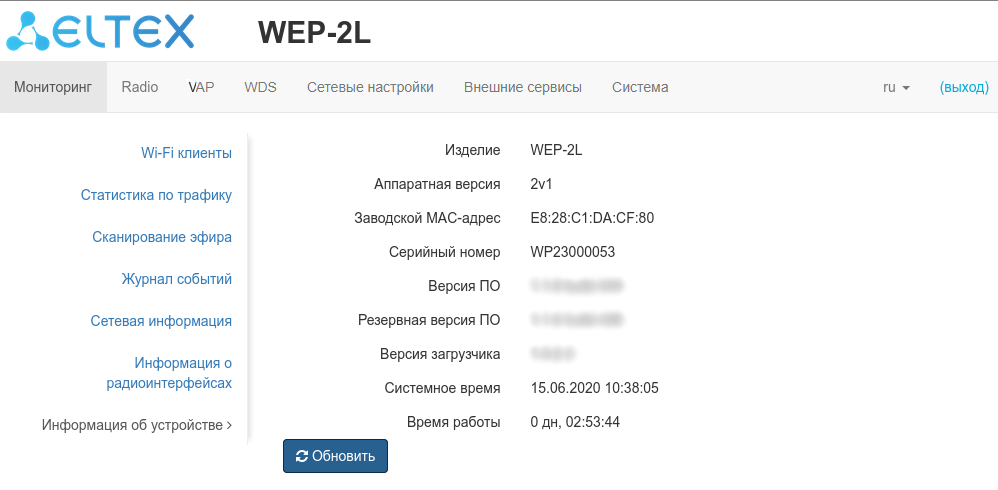The width and height of the screenshot is (998, 490).
Task: Click the MAC address value E8:28:C1:DA:CF:80
Action: click(592, 218)
